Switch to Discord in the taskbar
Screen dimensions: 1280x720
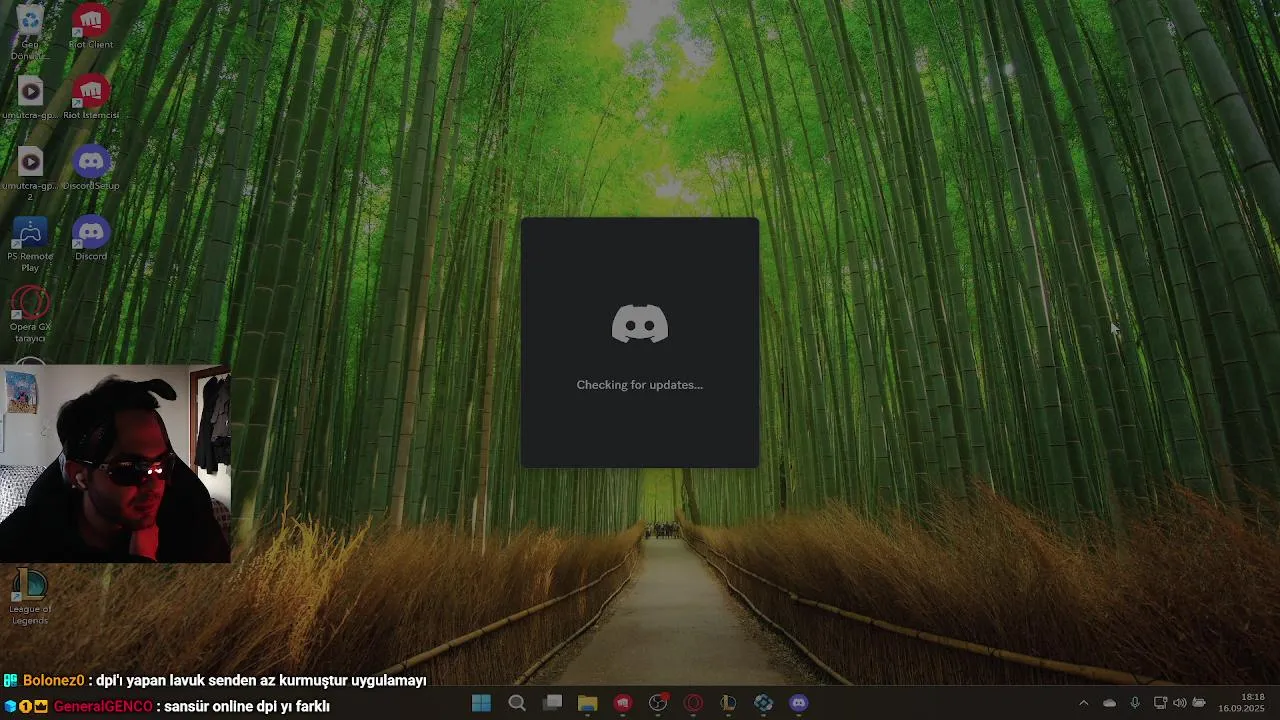pos(799,703)
